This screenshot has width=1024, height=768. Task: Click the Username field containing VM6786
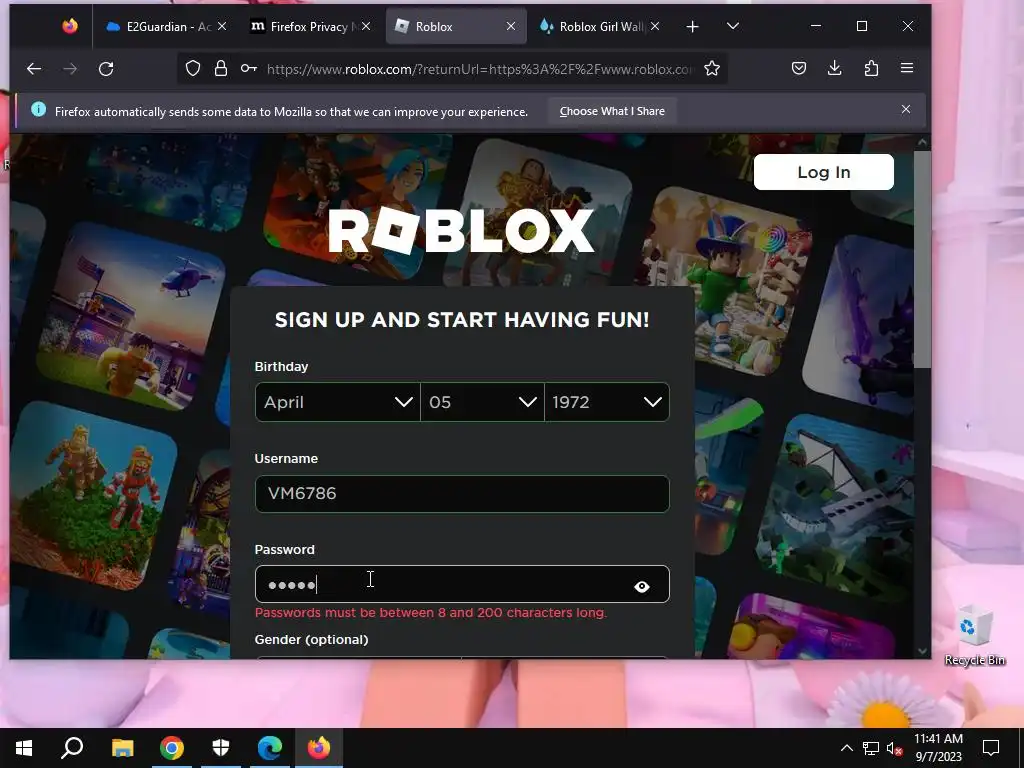462,494
